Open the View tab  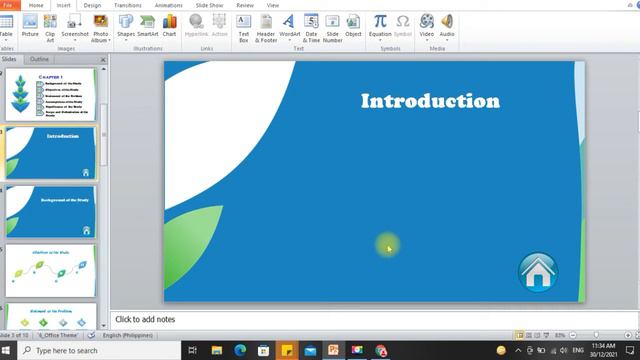point(273,5)
